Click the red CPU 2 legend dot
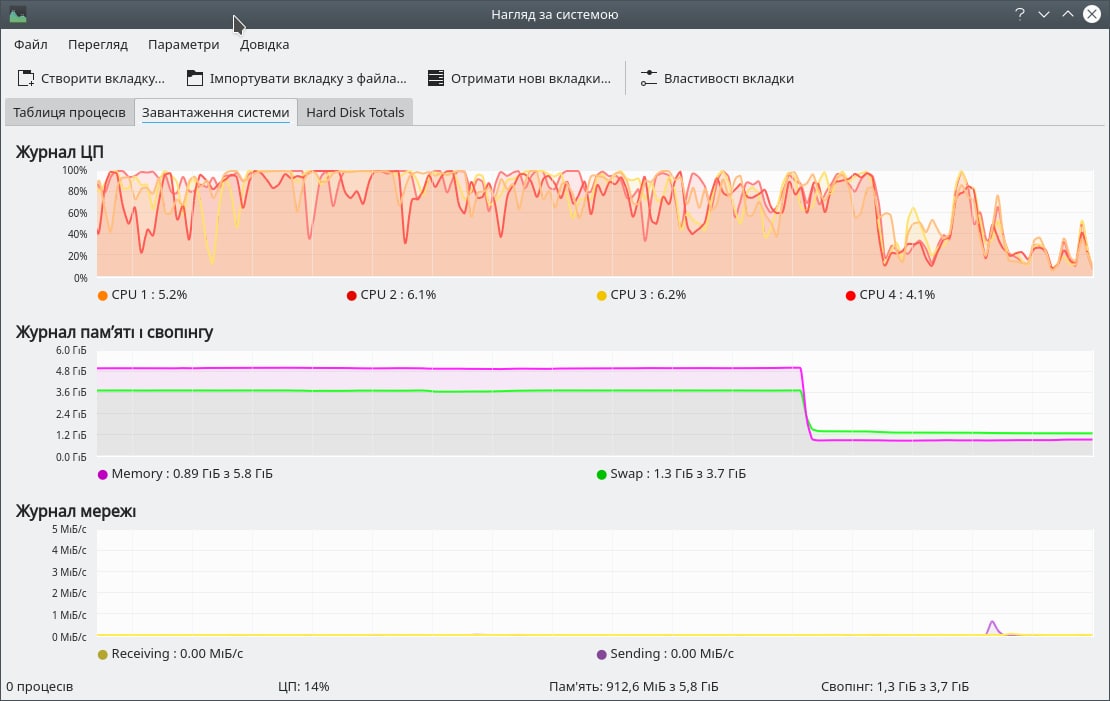The image size is (1110, 701). click(352, 295)
